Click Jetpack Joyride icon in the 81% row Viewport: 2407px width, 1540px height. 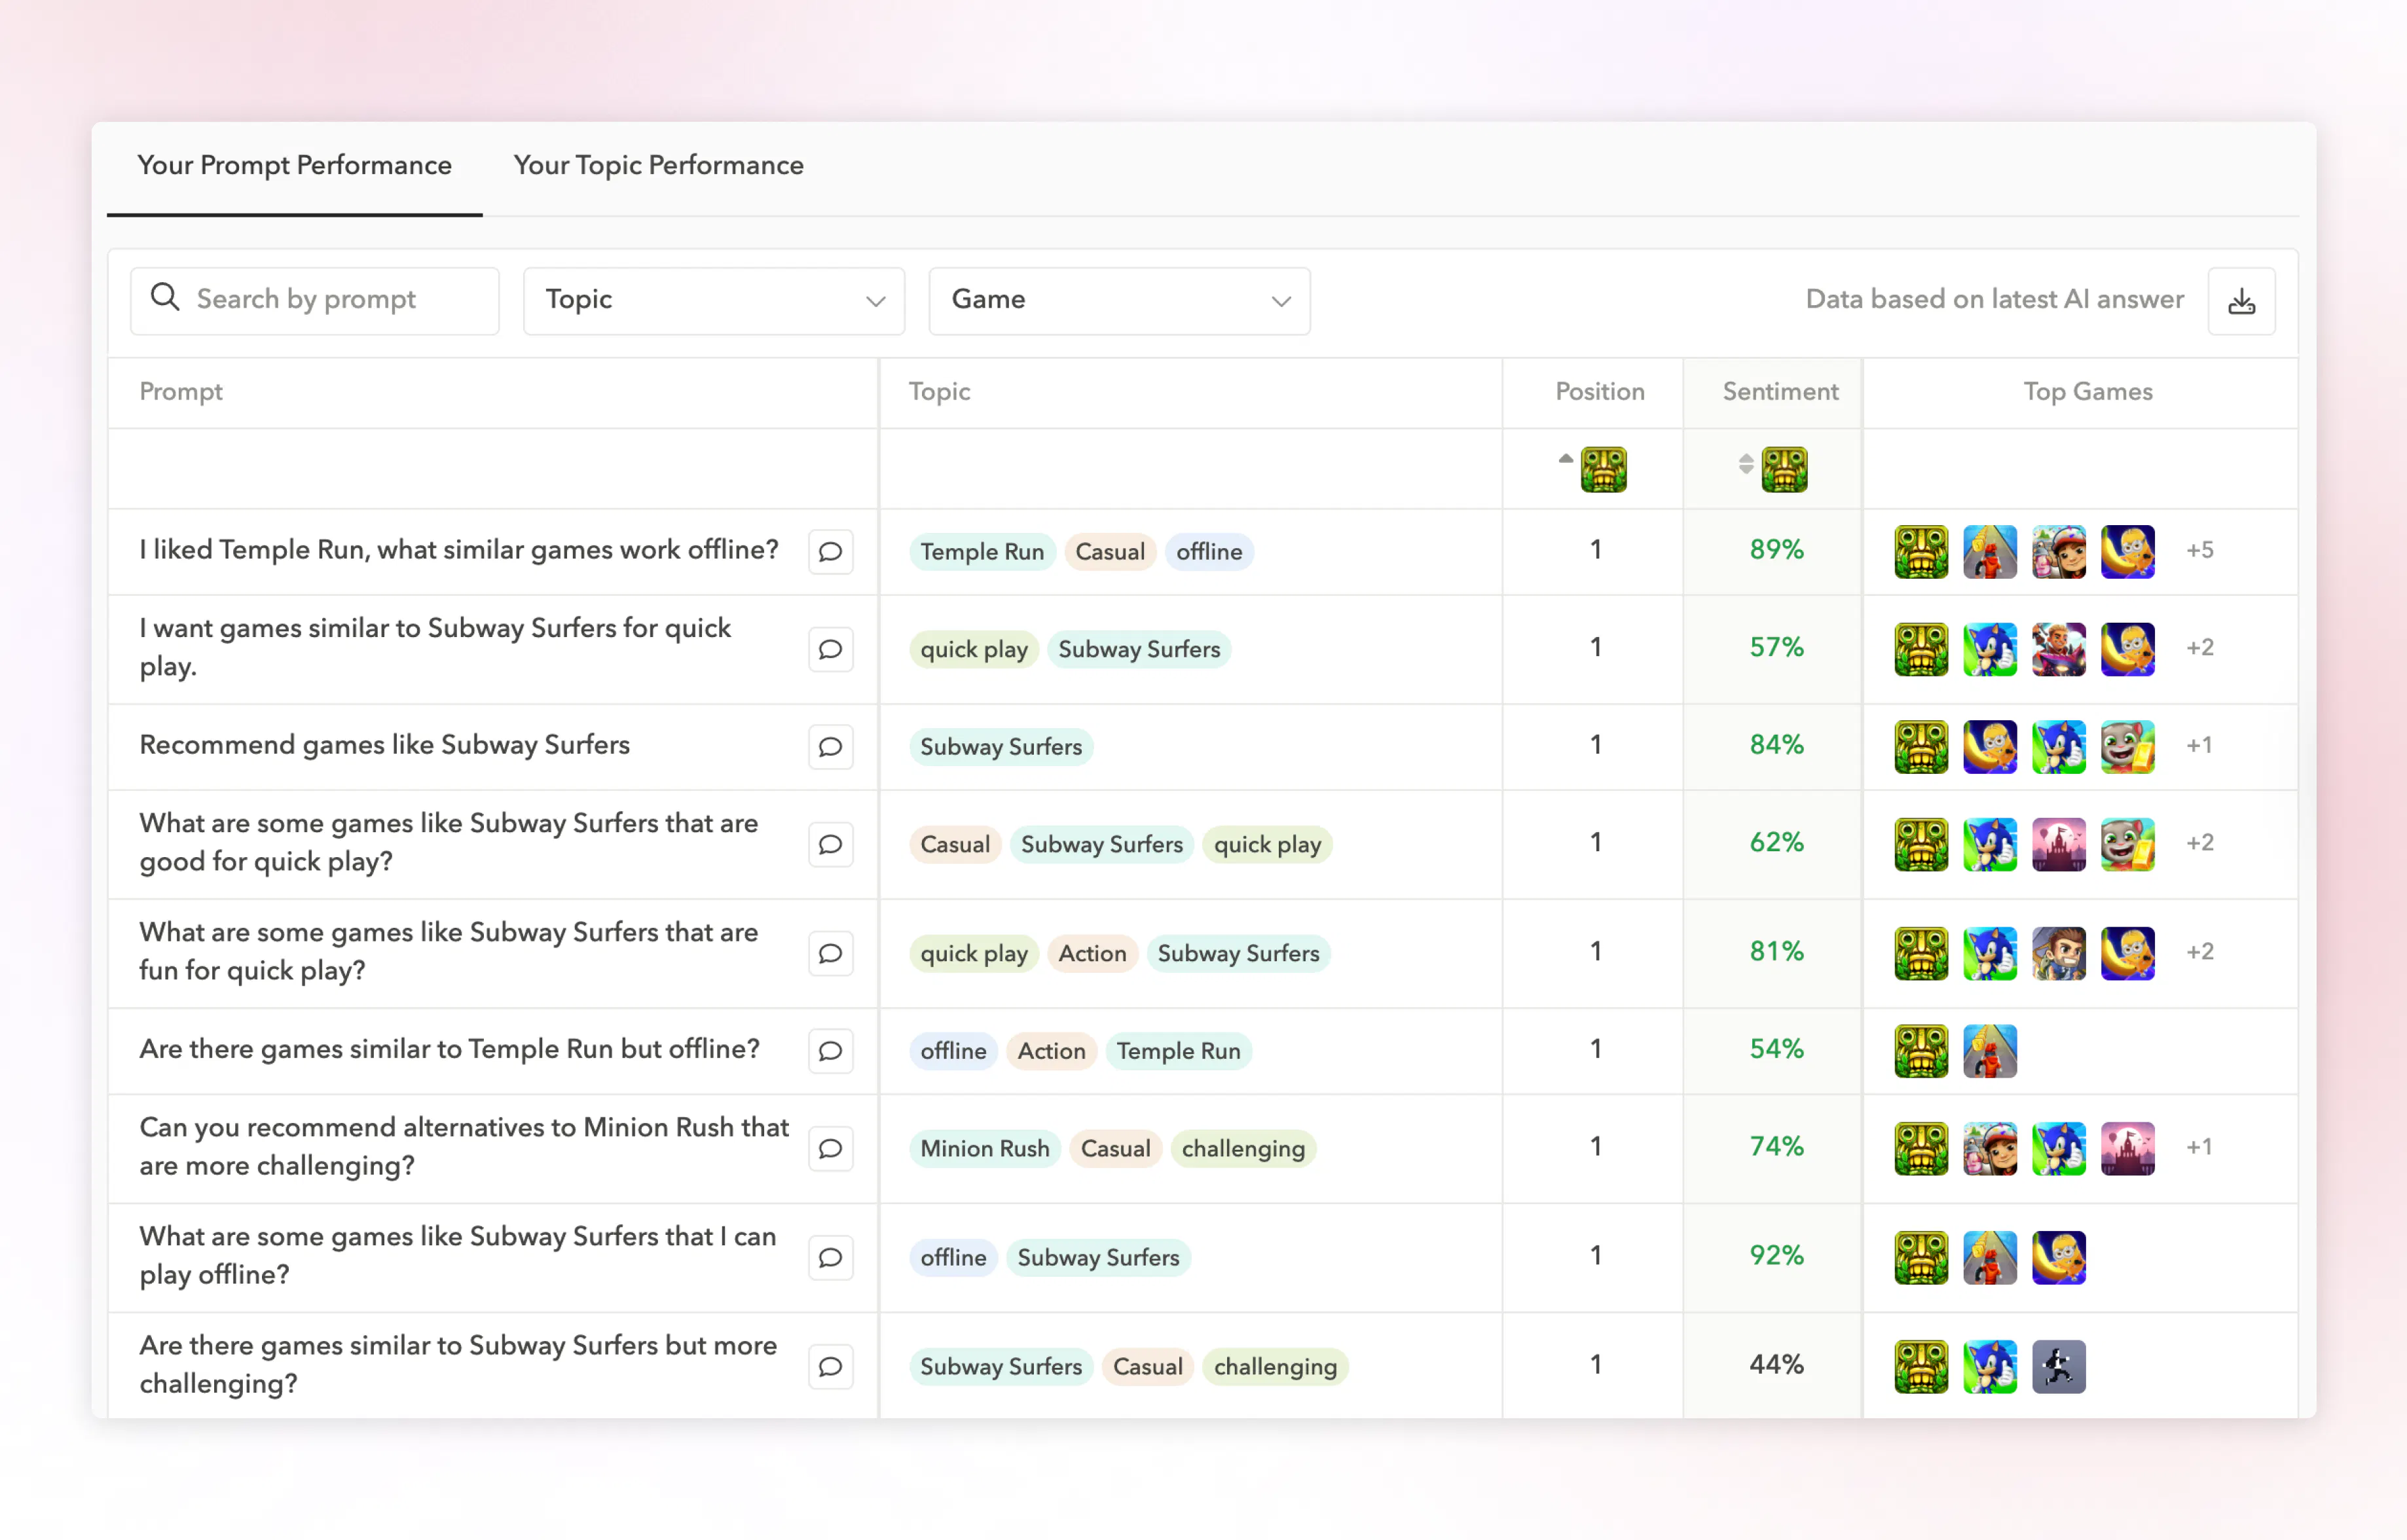point(2058,953)
